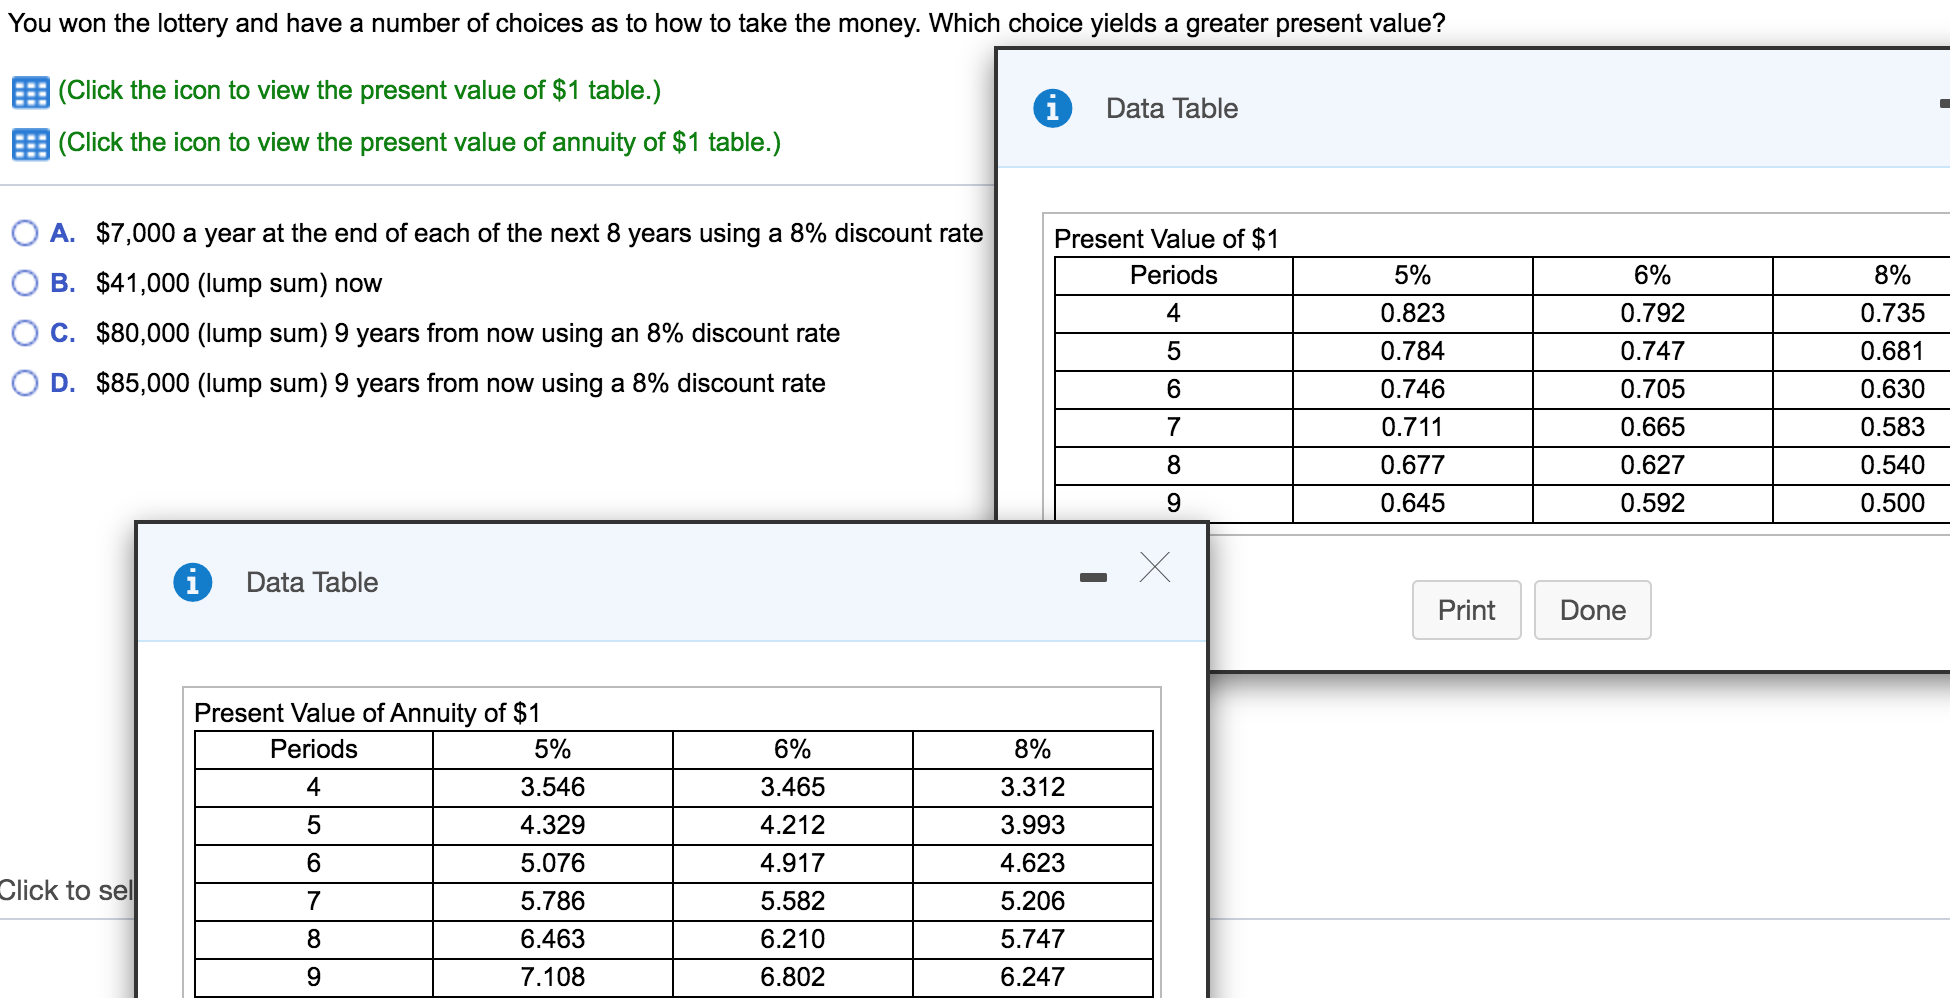Viewport: 1950px width, 998px height.
Task: Click the 4.623 cell in the annuity table
Action: coord(1033,863)
